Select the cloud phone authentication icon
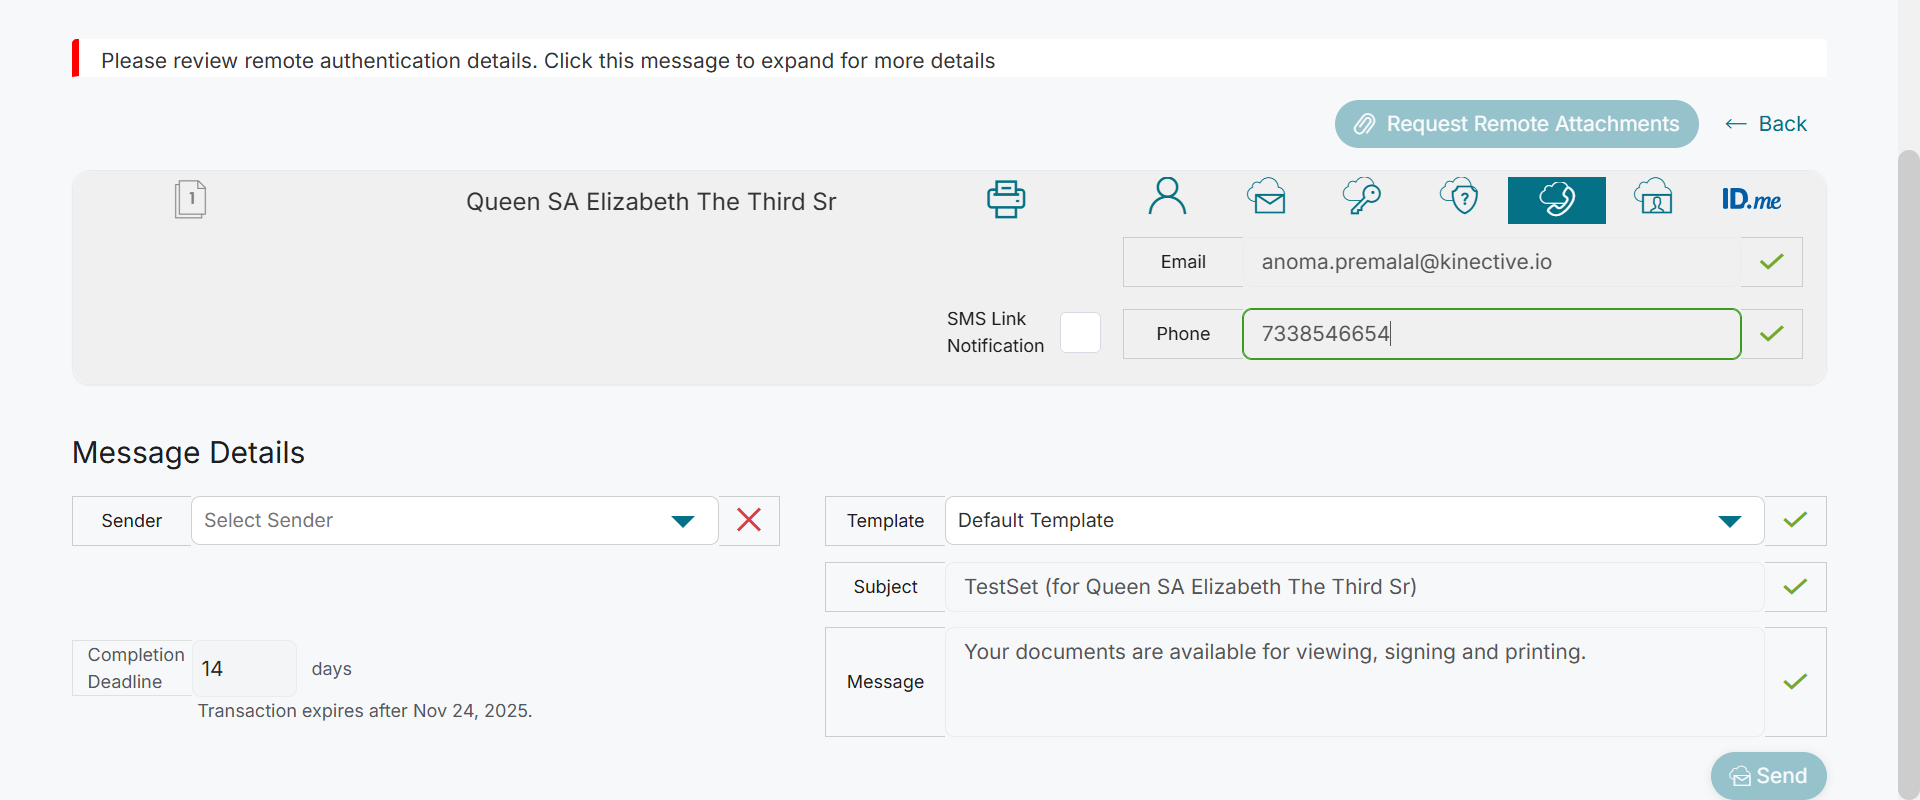 (x=1556, y=199)
